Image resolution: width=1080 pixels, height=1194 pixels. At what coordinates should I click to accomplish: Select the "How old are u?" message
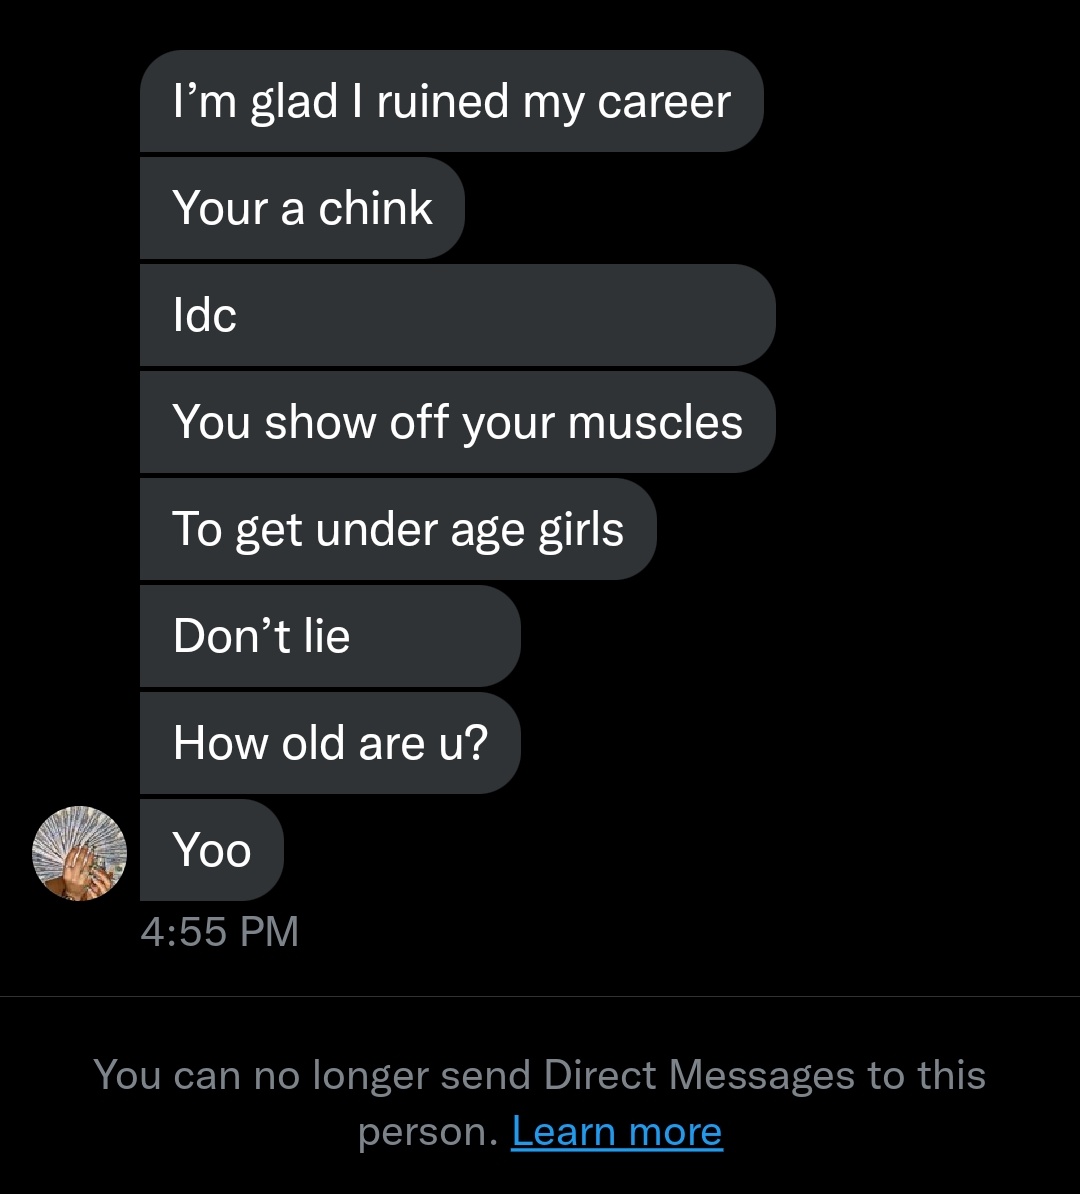[329, 743]
